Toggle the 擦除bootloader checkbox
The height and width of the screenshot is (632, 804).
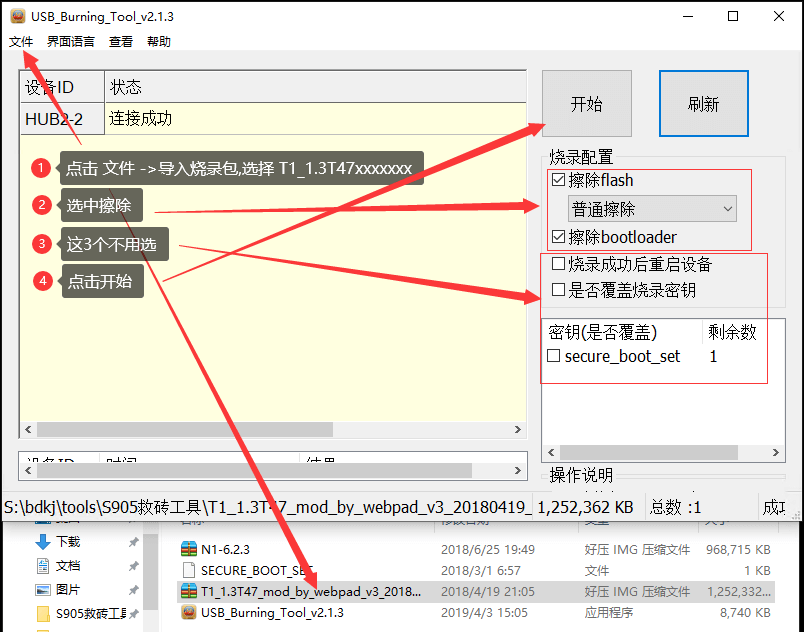[558, 237]
